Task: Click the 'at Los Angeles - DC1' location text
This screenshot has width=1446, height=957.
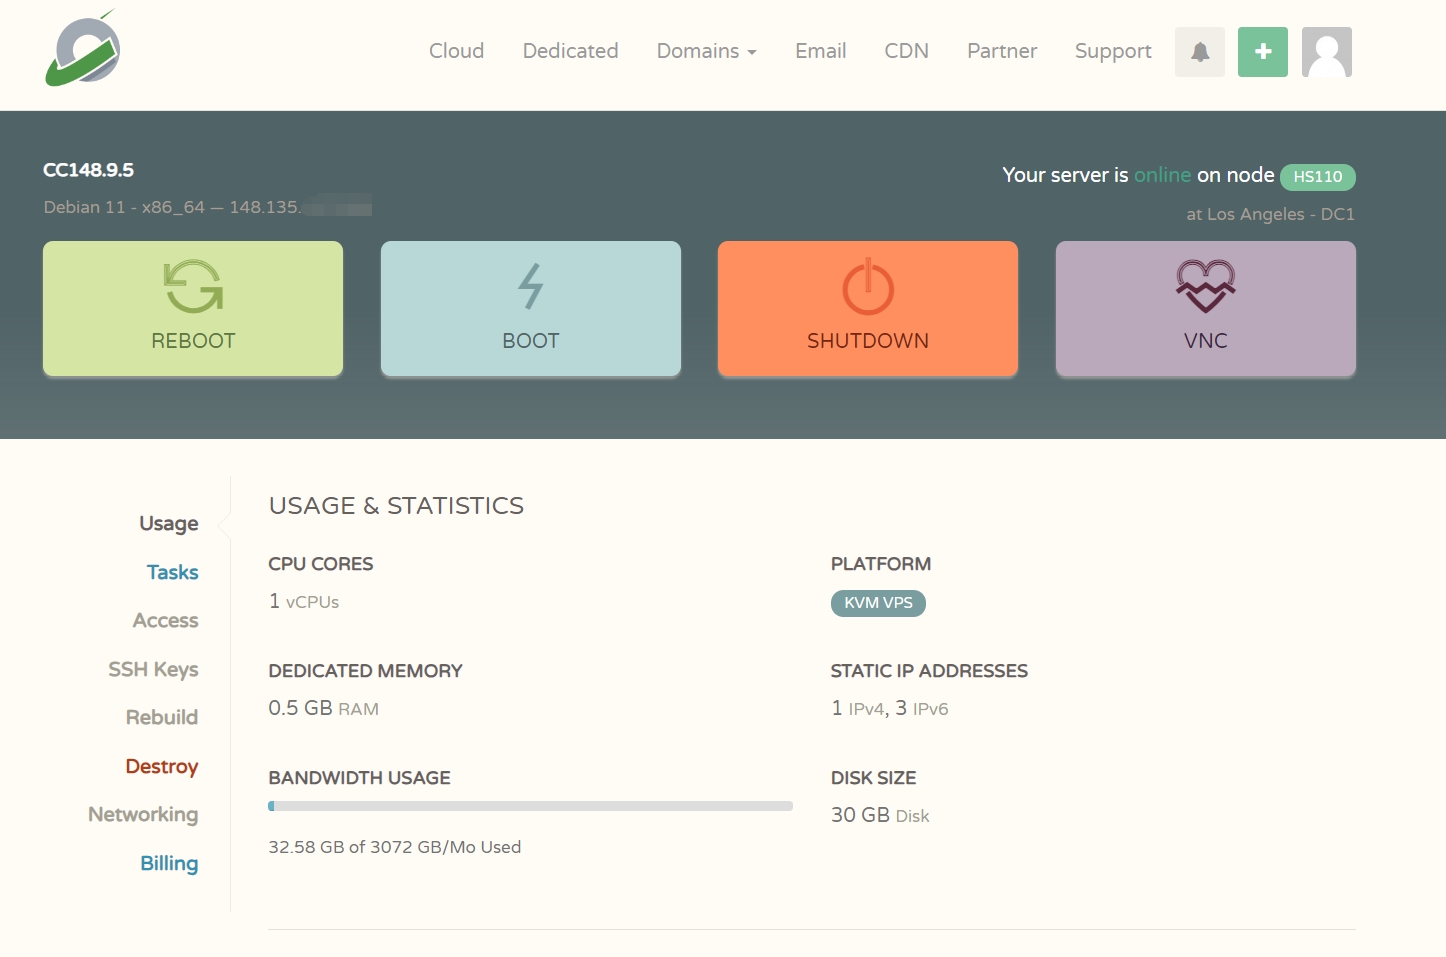Action: [x=1270, y=214]
